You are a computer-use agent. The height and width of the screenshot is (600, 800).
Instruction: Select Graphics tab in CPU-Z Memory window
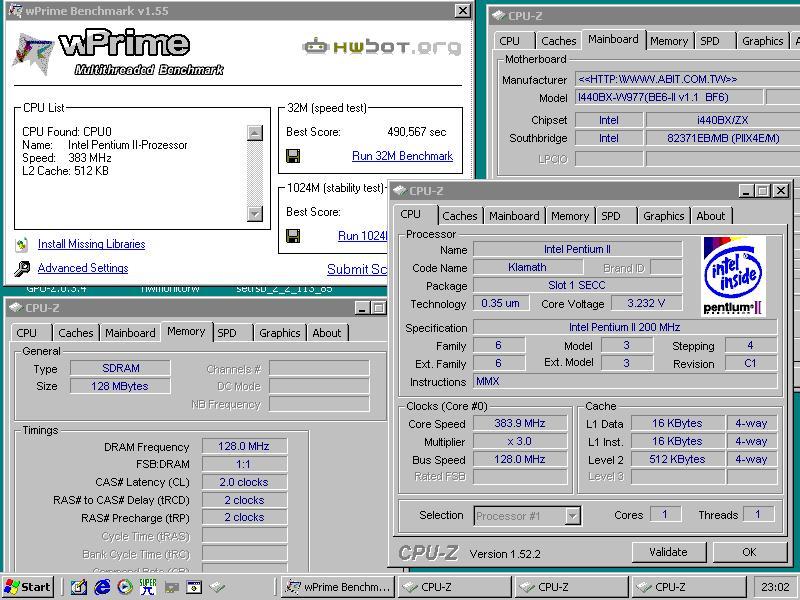click(280, 333)
